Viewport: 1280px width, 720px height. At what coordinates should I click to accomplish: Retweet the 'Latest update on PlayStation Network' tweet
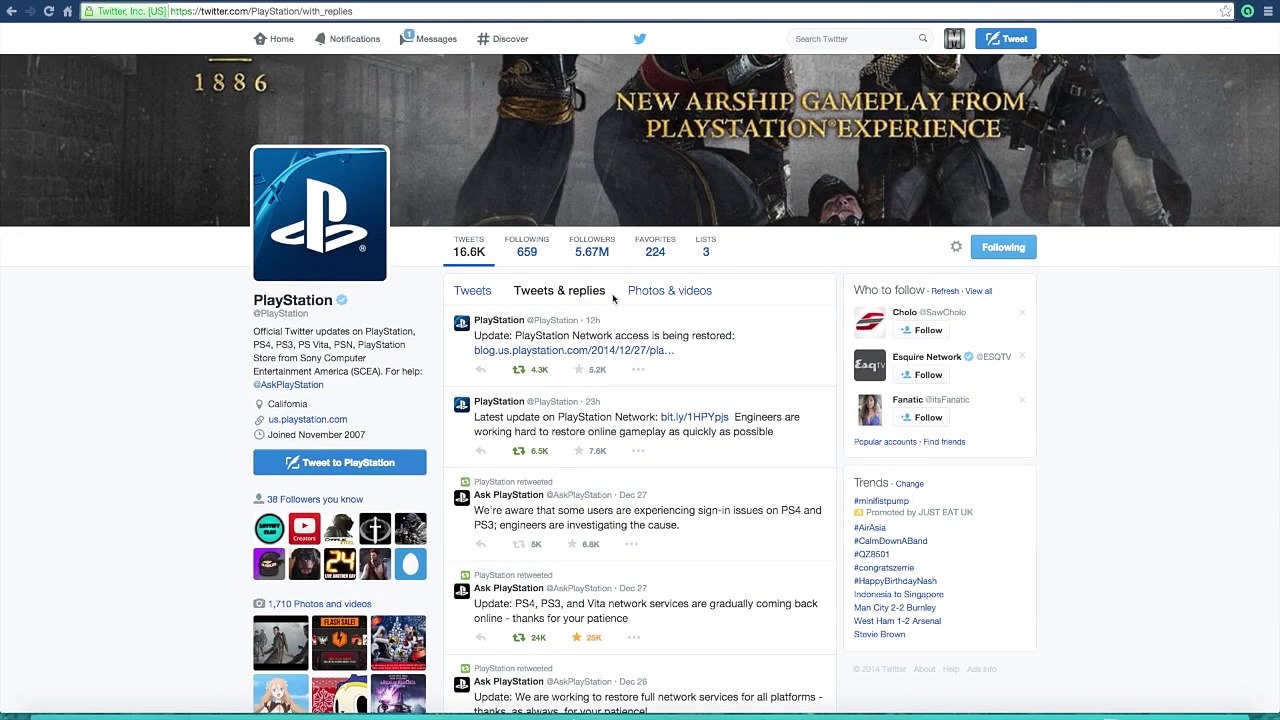click(518, 451)
